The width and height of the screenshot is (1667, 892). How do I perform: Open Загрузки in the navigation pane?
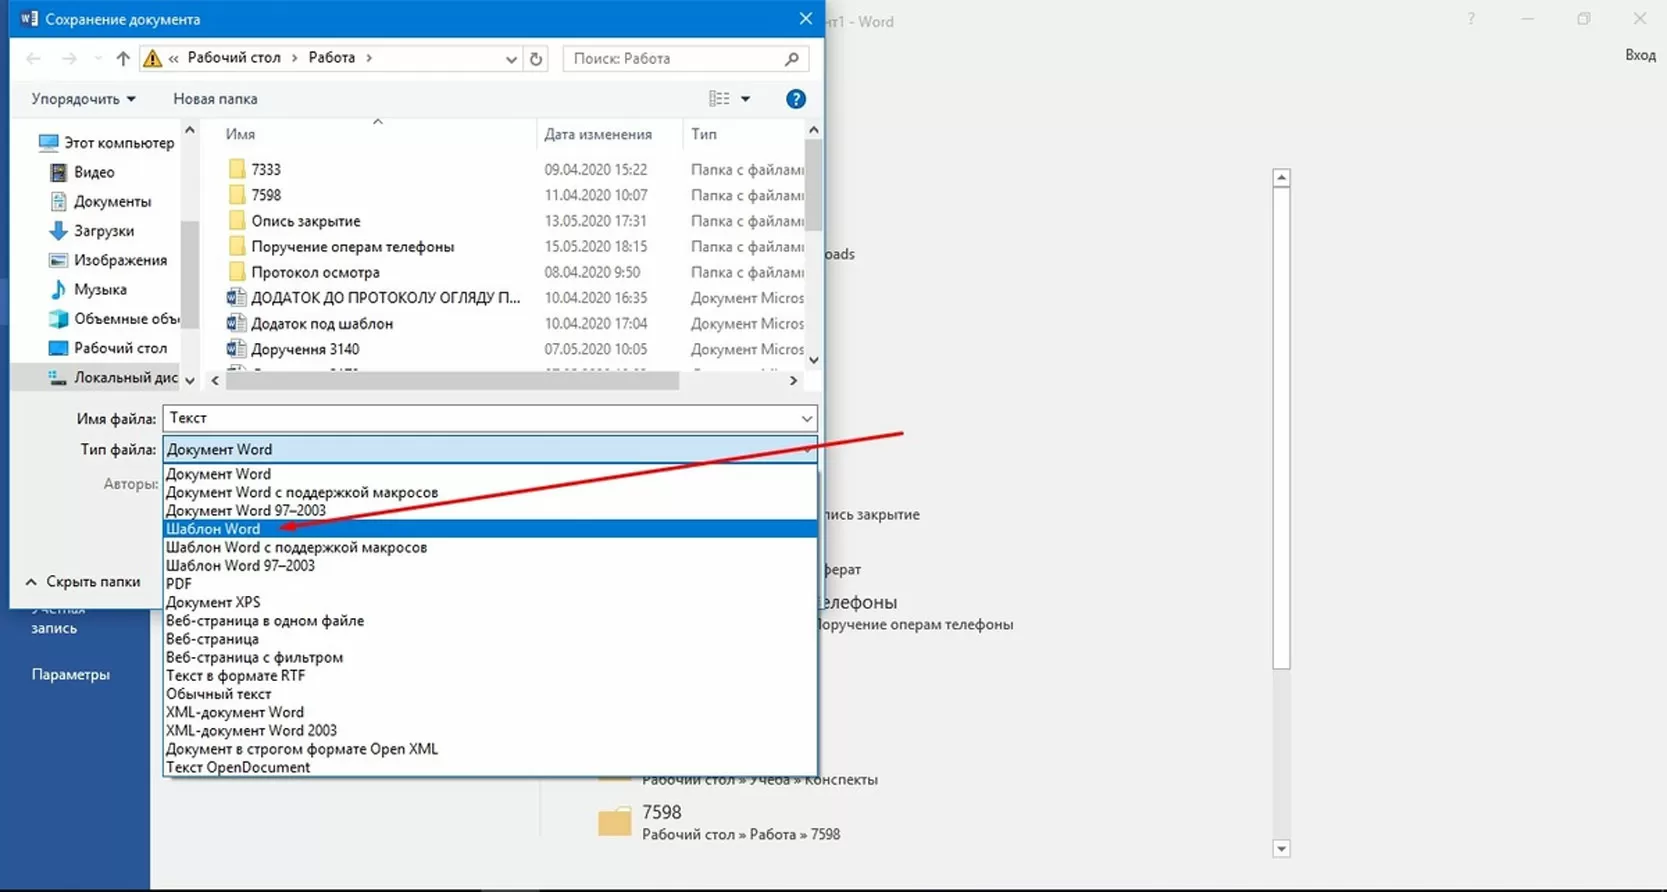(91, 231)
